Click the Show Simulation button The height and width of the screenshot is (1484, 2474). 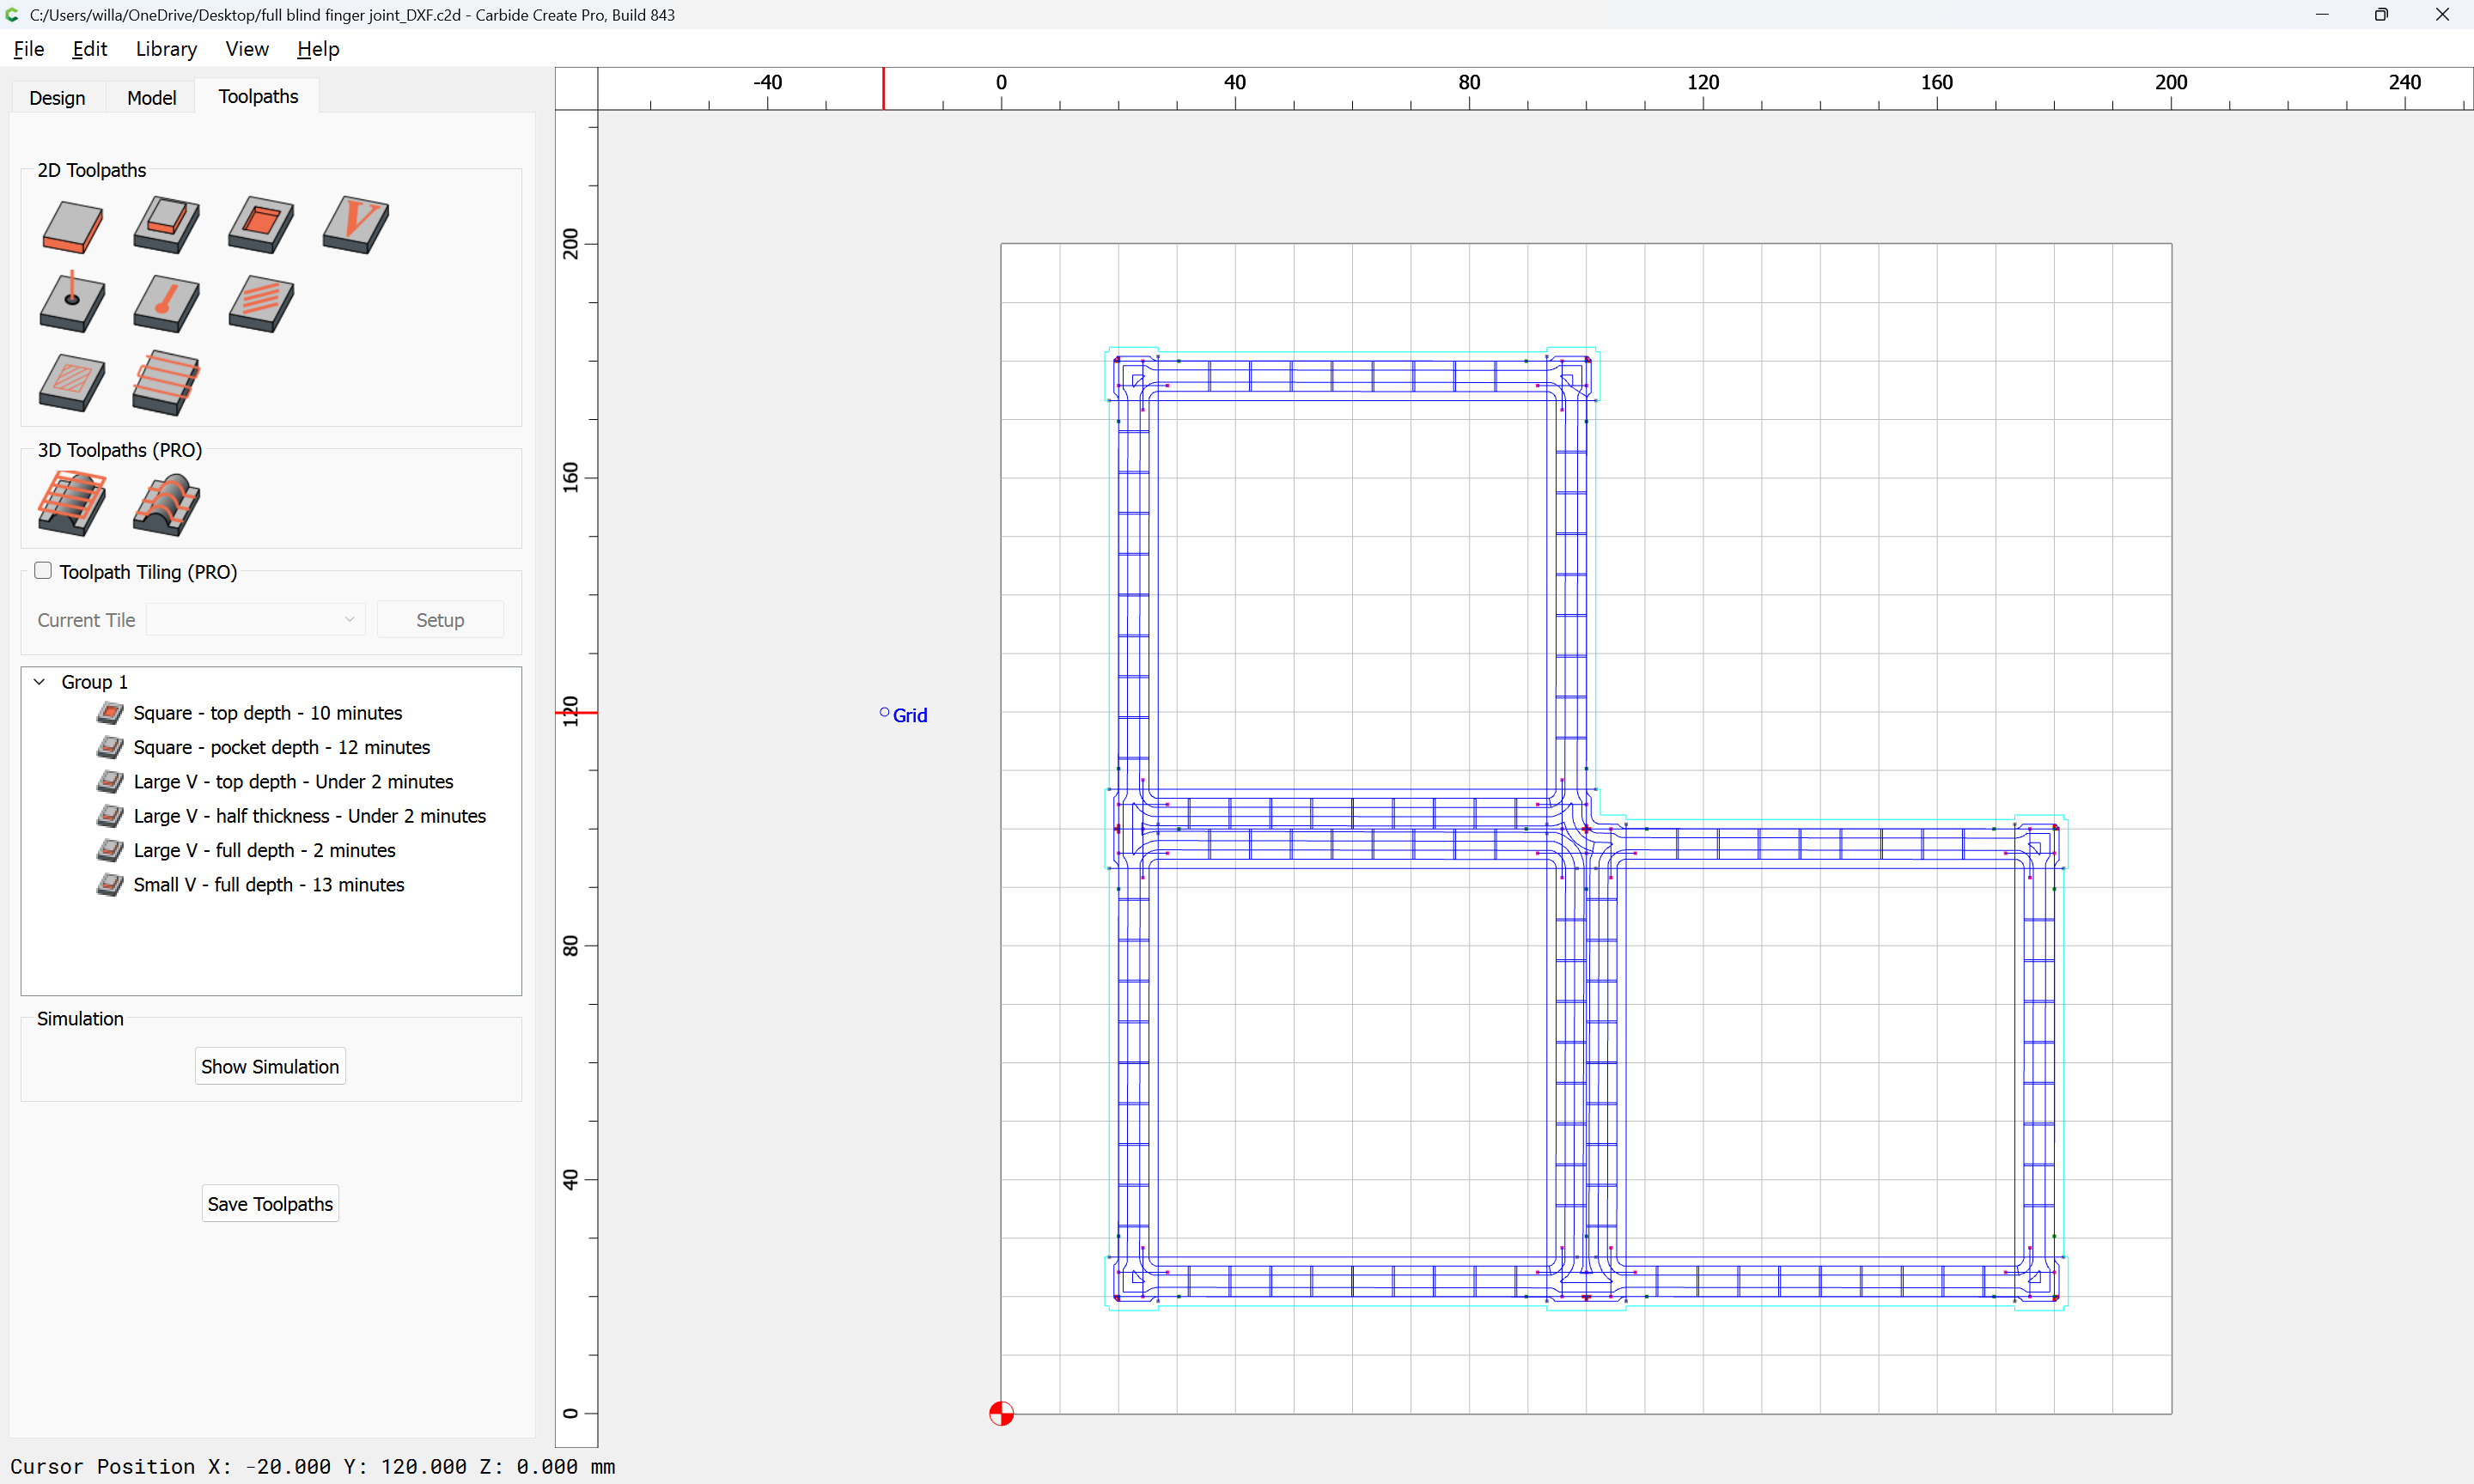(270, 1067)
